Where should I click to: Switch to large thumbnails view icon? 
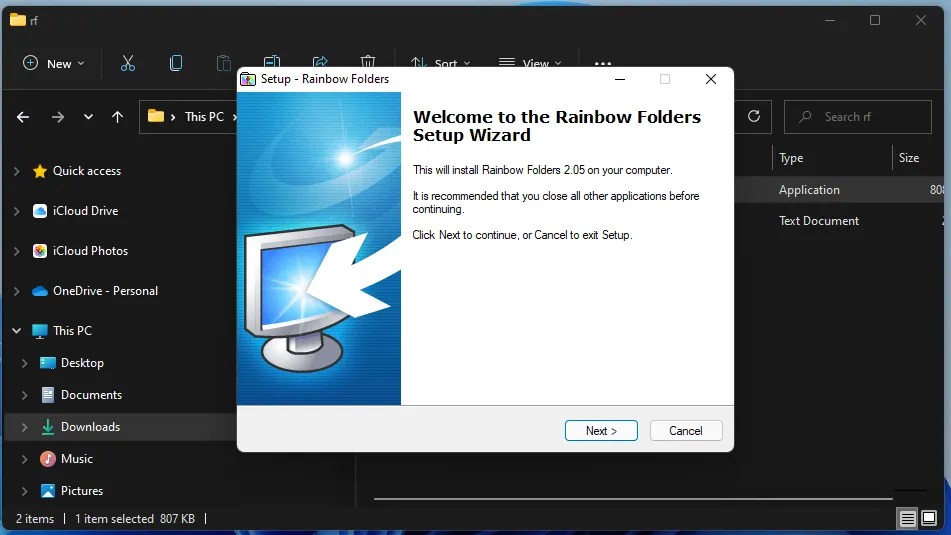929,518
